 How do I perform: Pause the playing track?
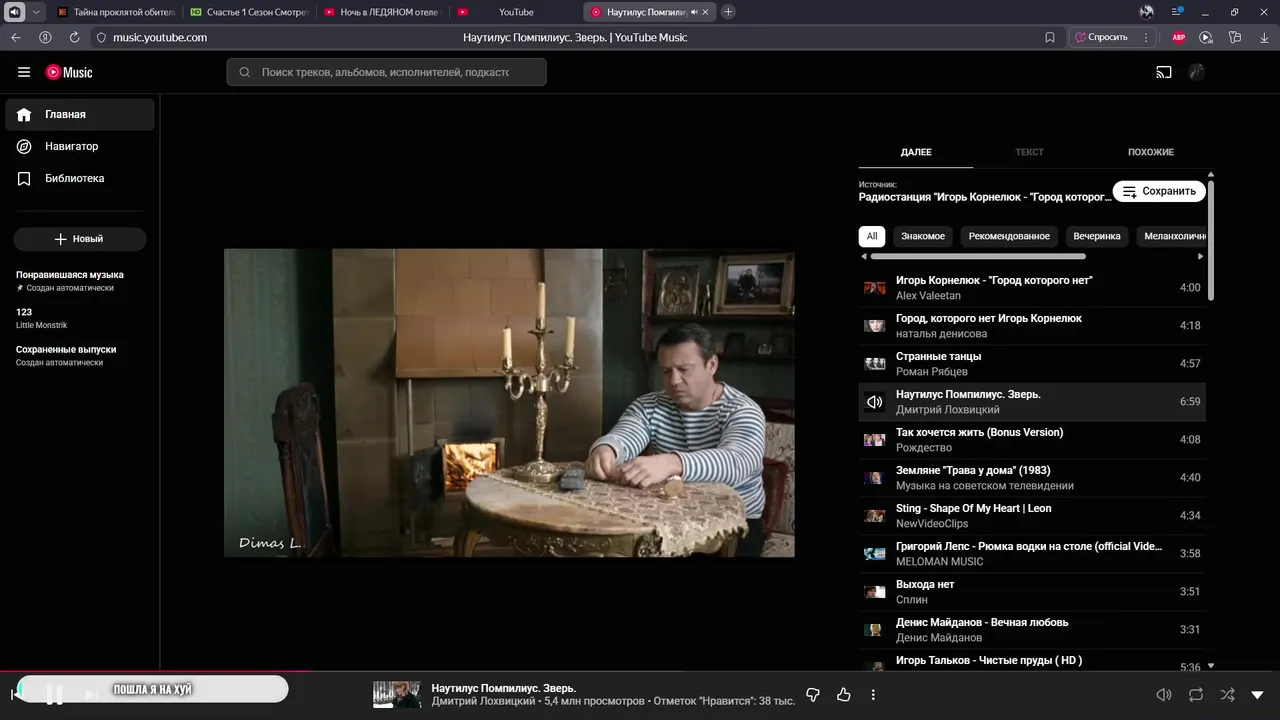click(x=55, y=694)
